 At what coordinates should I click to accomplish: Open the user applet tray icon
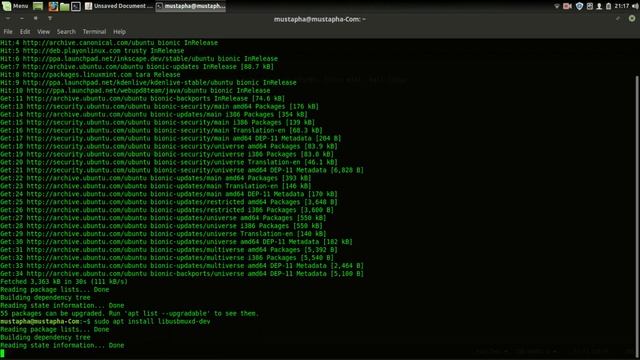pyautogui.click(x=599, y=6)
